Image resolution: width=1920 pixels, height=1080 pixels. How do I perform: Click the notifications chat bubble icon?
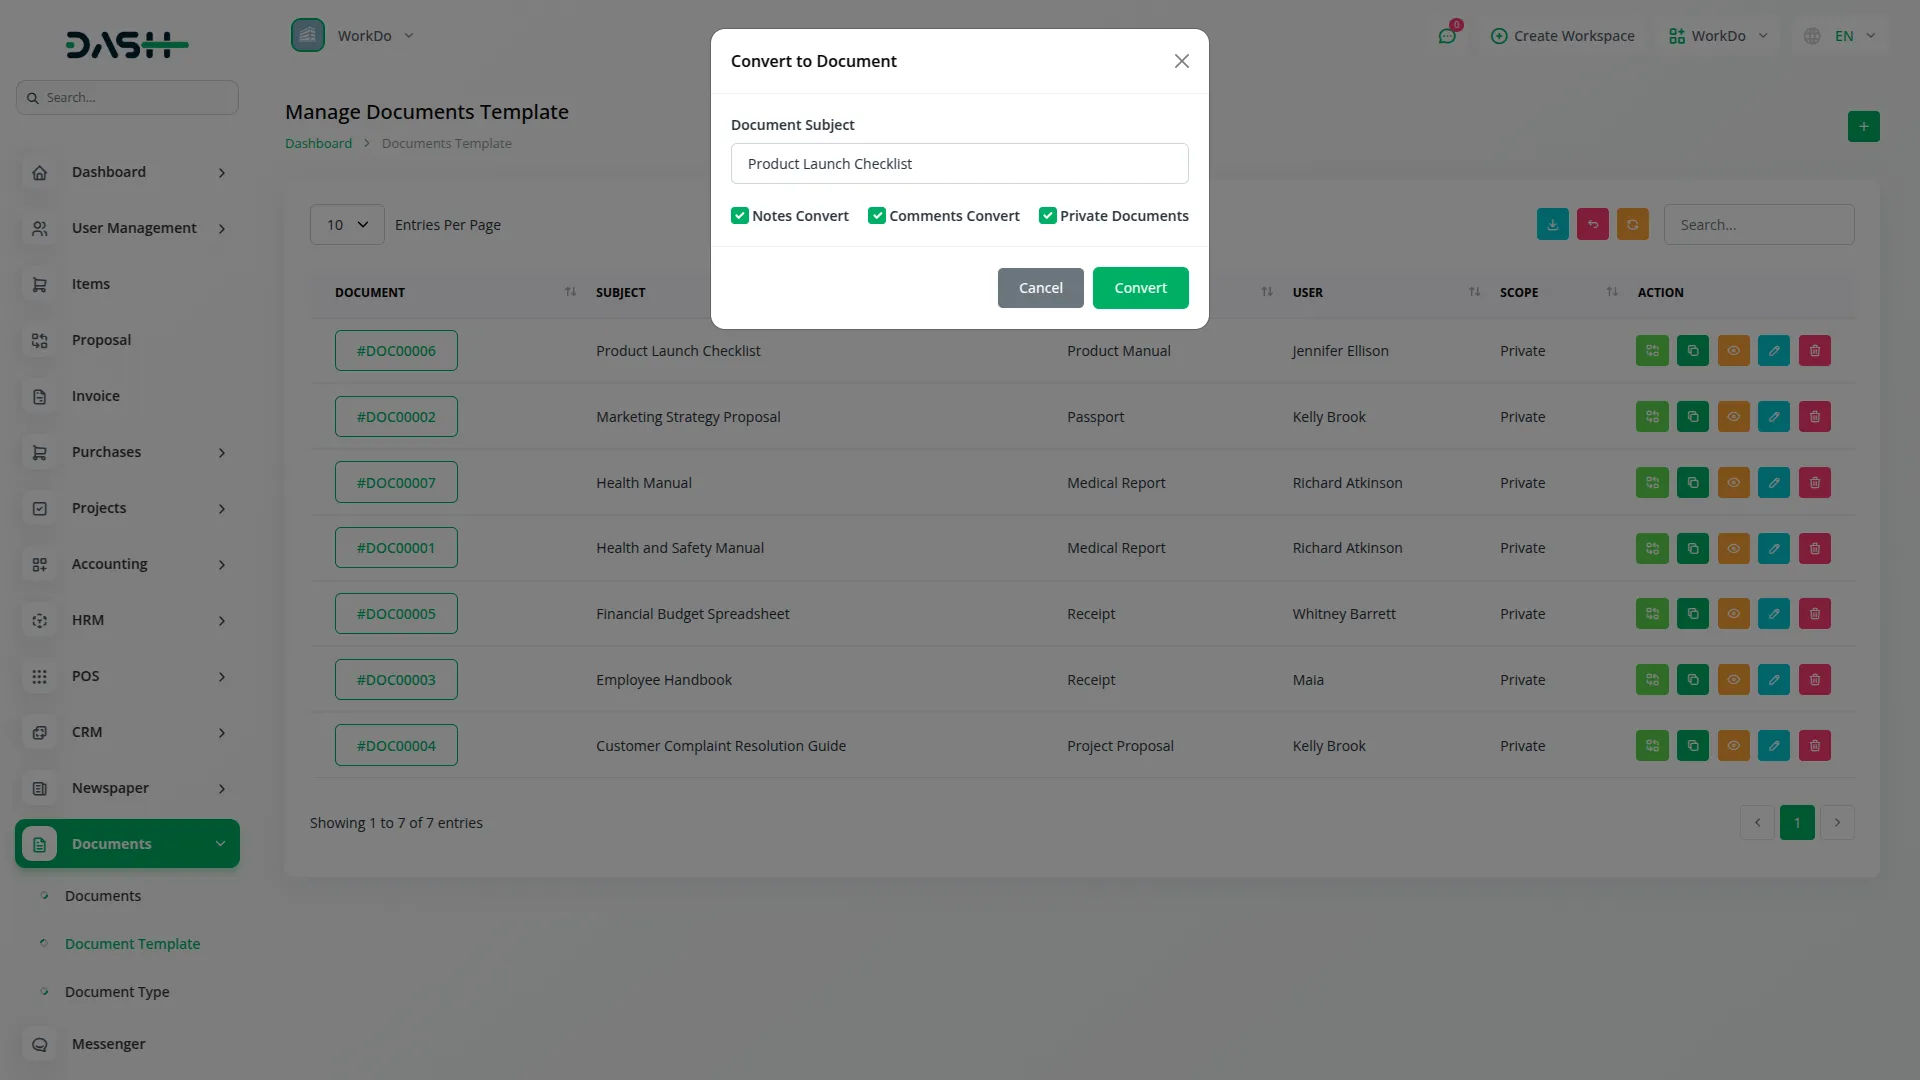pos(1447,35)
